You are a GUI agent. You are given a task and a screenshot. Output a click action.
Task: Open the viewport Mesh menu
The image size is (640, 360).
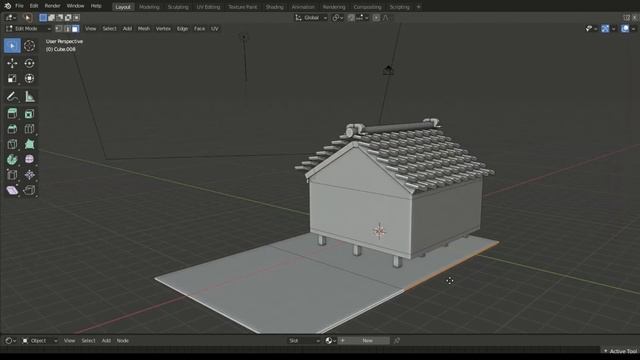[x=144, y=29]
